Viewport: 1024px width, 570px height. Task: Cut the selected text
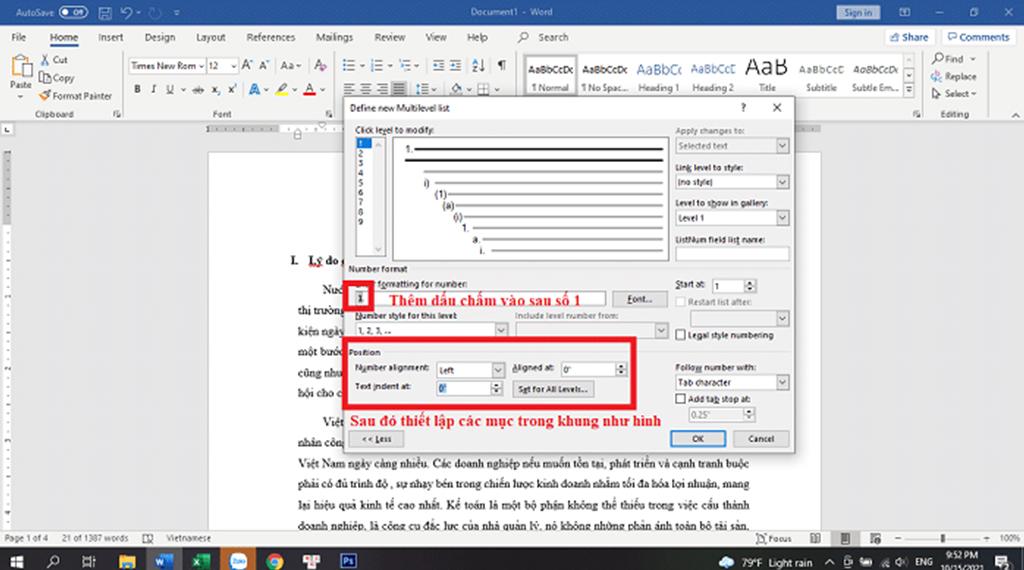coord(54,59)
